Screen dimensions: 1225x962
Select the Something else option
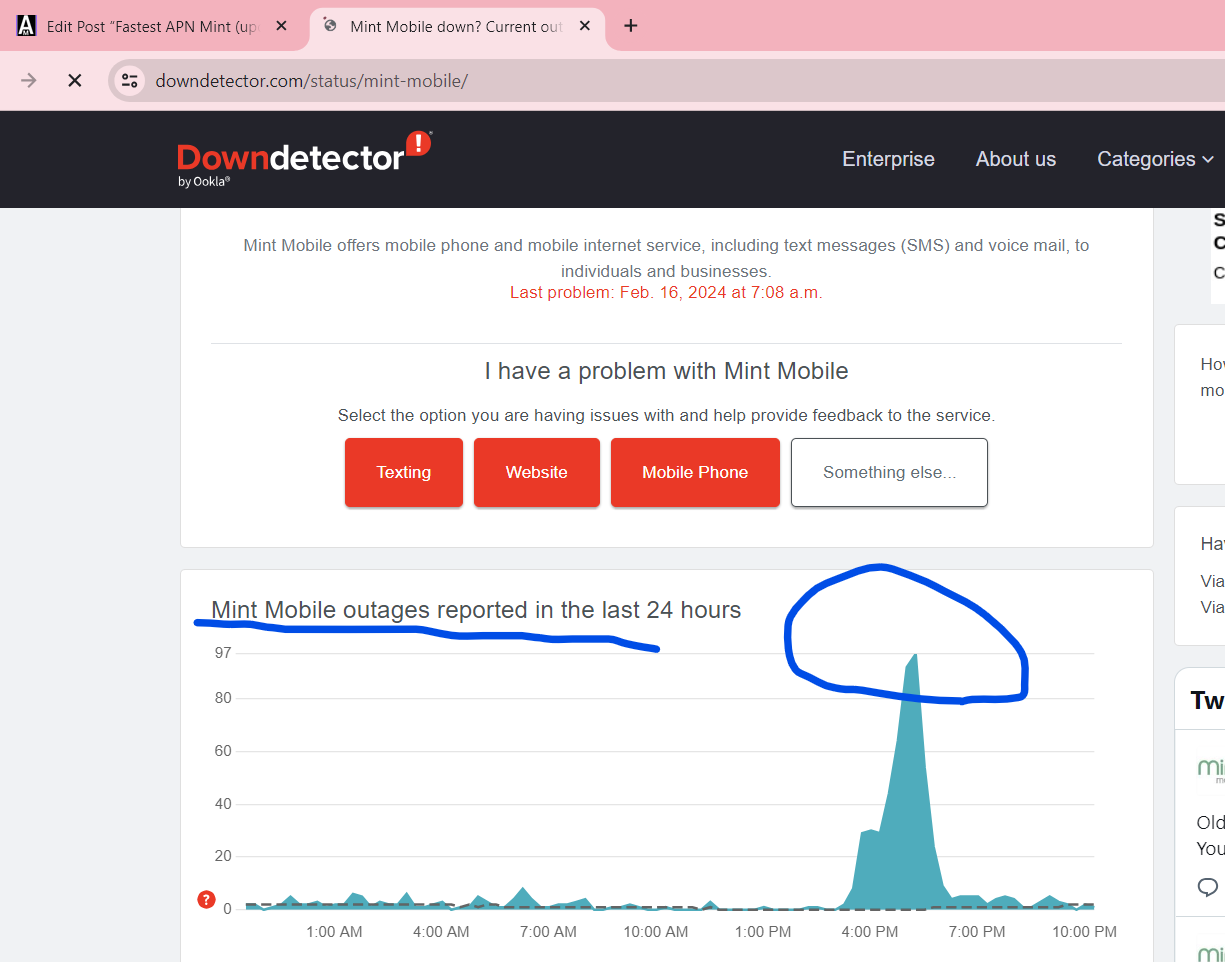(x=889, y=472)
